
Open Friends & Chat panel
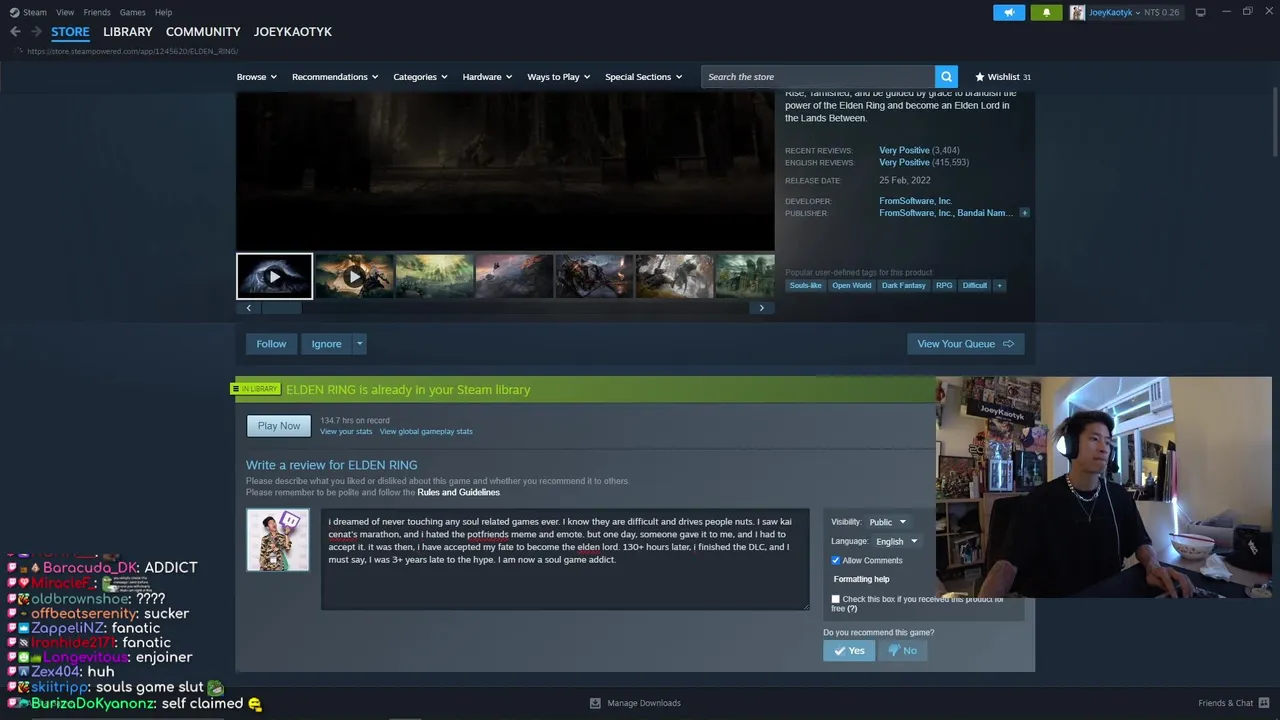pos(1232,703)
